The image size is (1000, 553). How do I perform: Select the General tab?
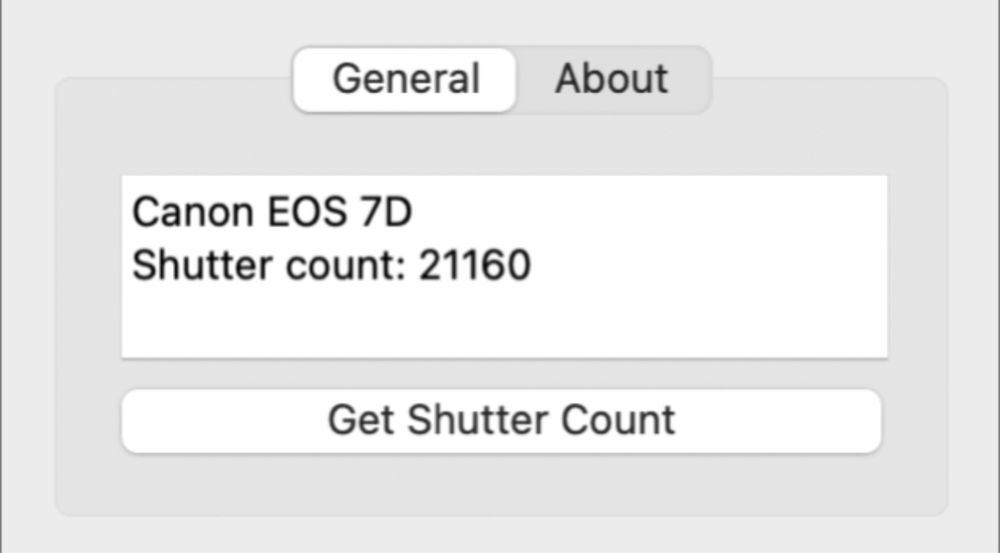point(406,79)
